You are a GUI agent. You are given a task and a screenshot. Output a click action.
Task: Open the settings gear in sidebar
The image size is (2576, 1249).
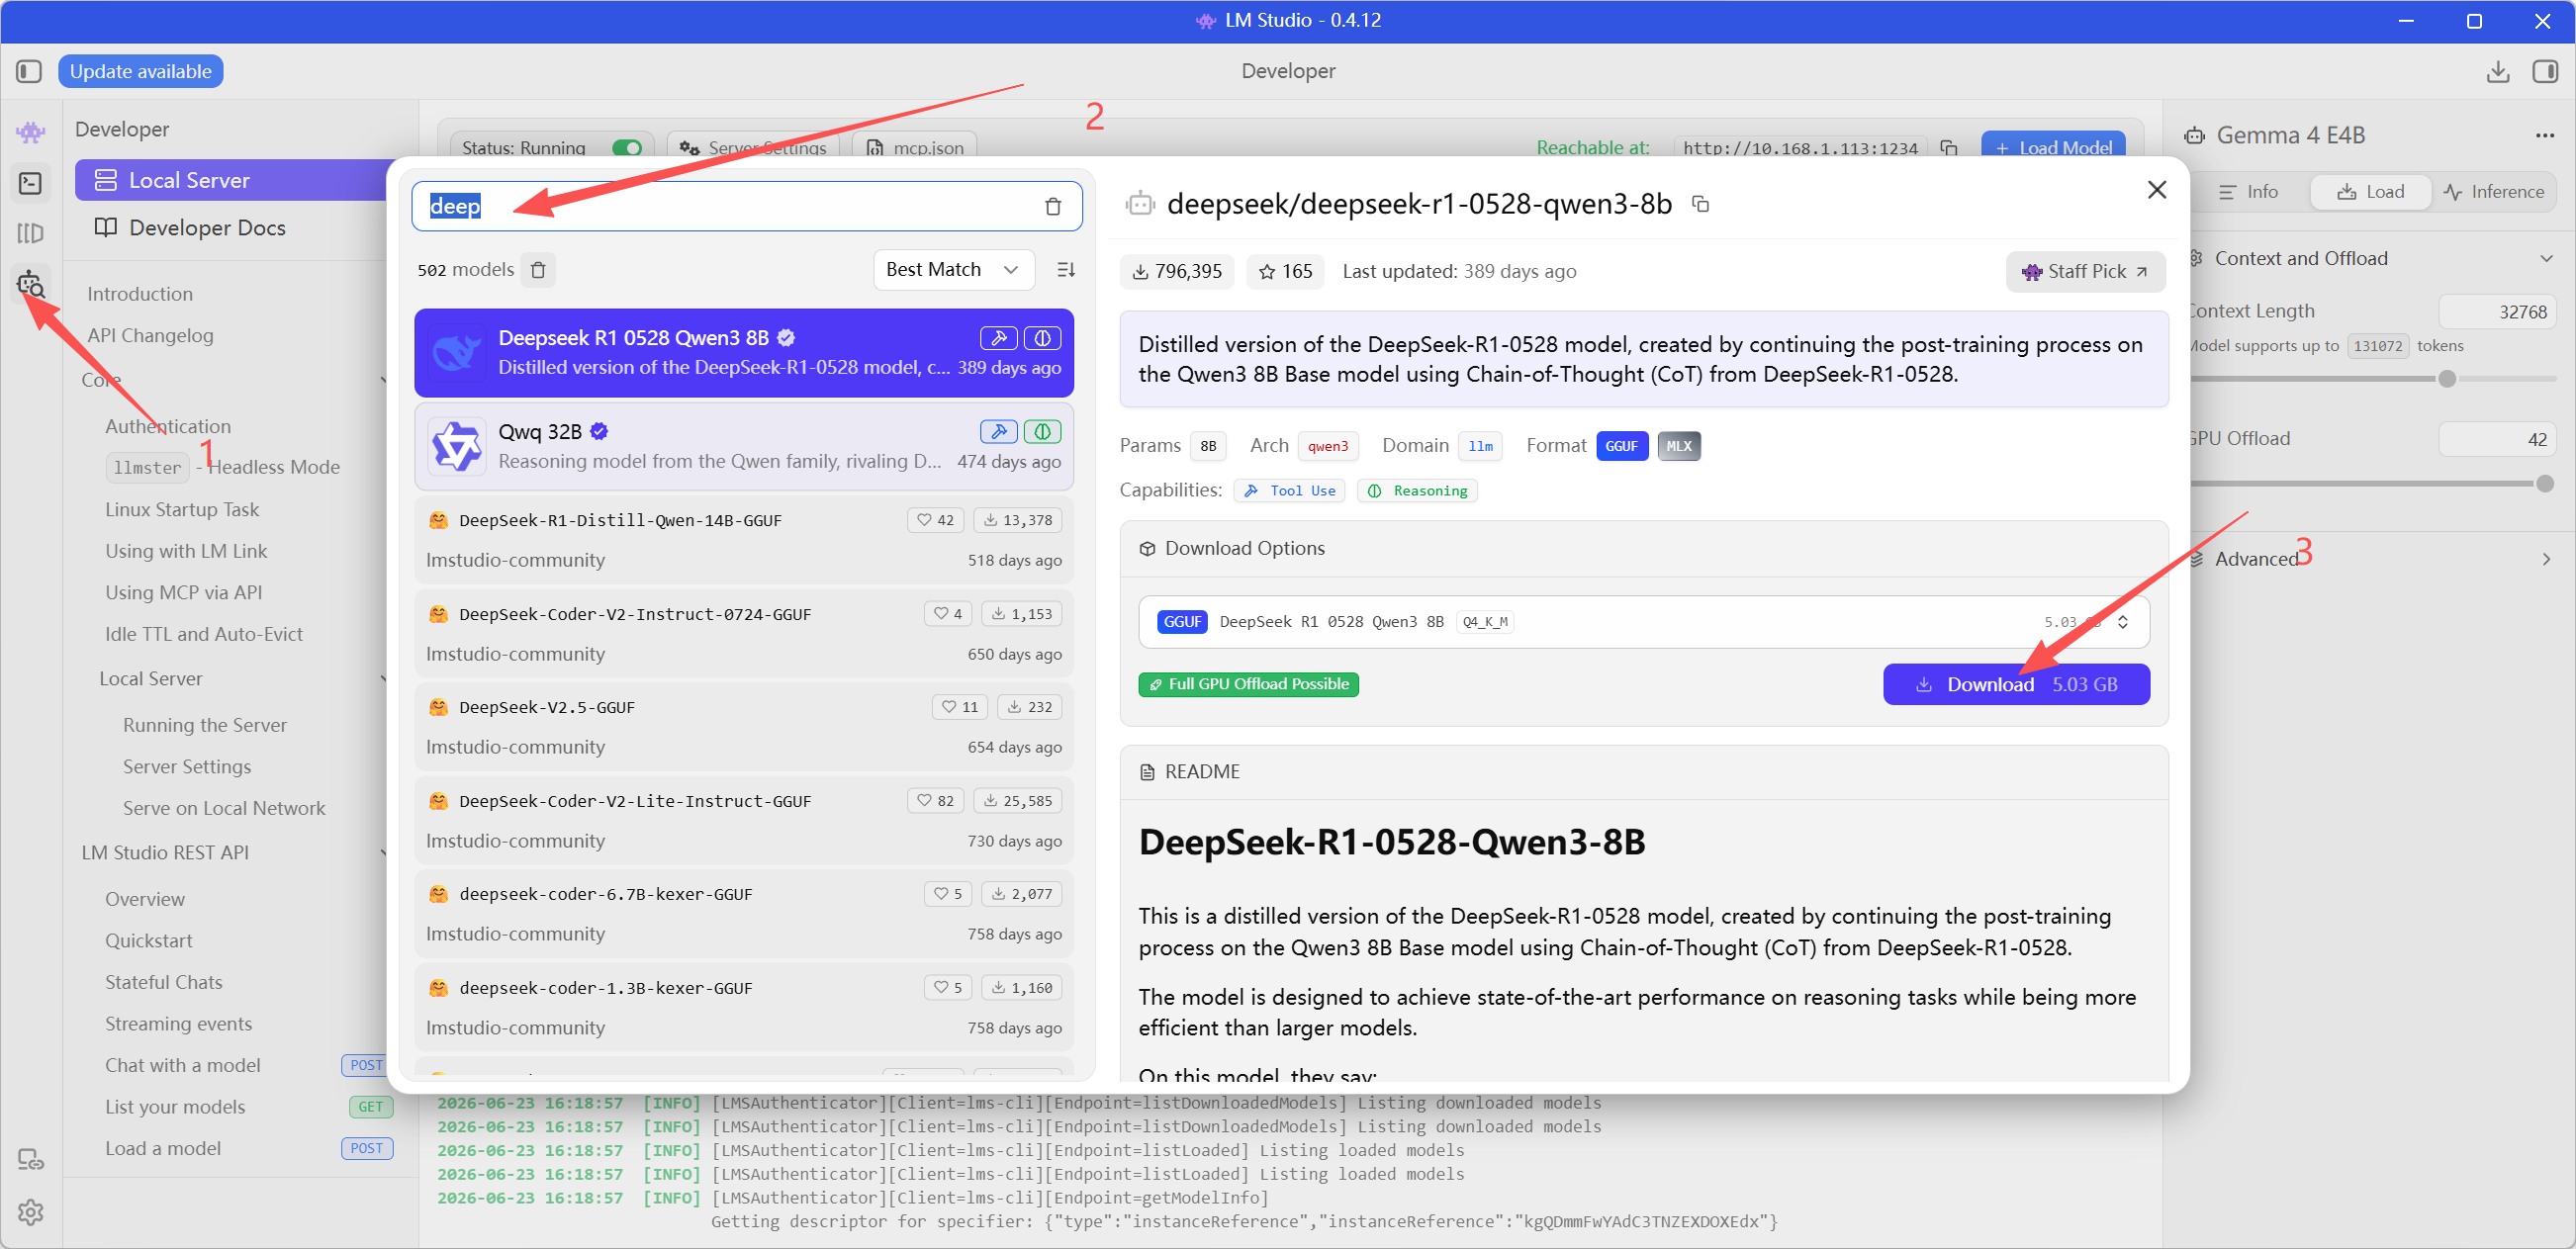30,1212
